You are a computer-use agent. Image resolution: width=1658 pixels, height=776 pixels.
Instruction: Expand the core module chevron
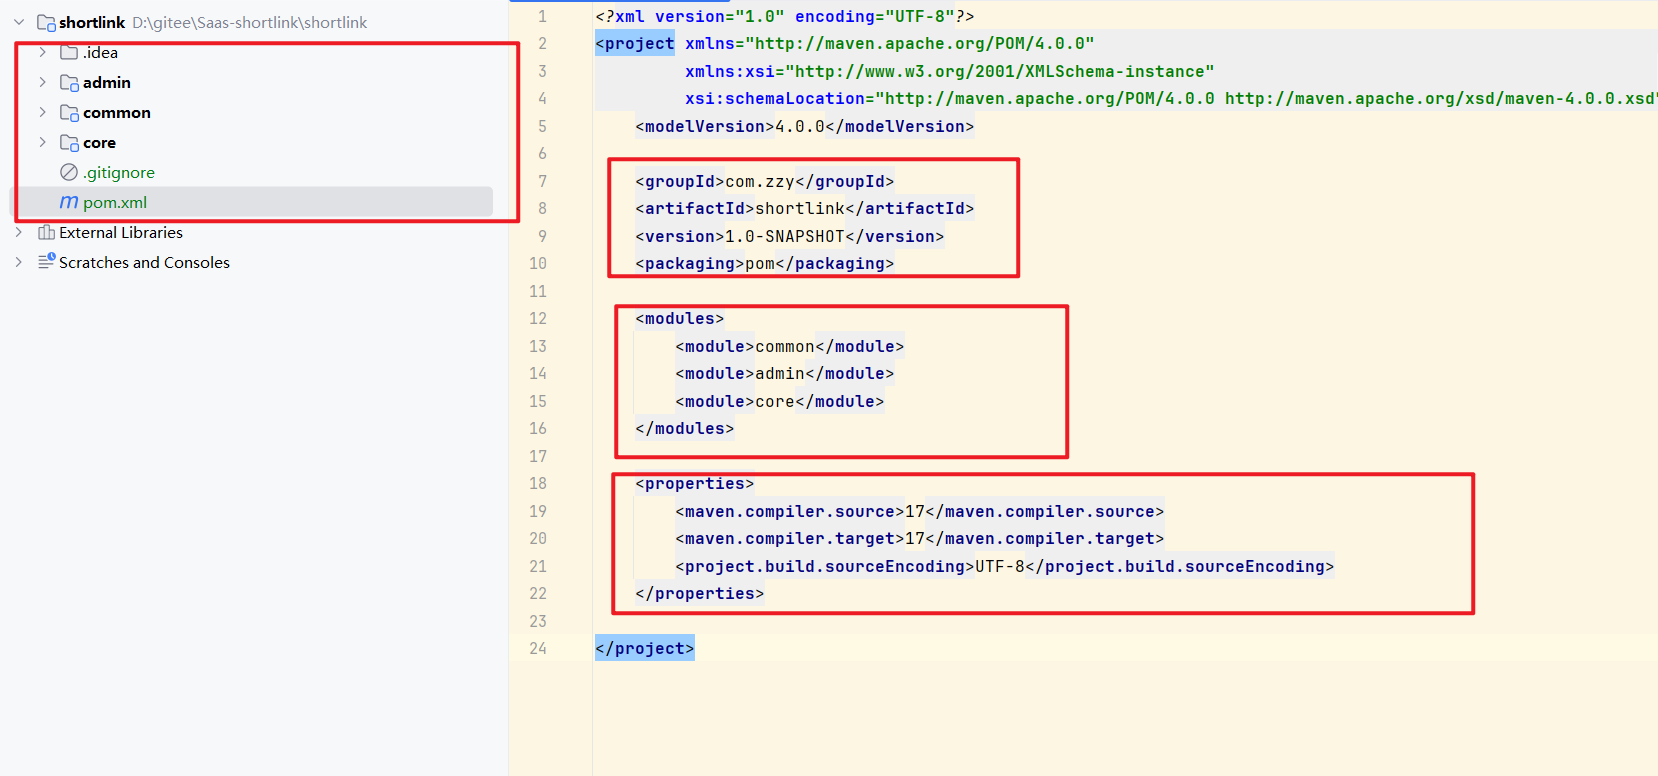point(42,142)
